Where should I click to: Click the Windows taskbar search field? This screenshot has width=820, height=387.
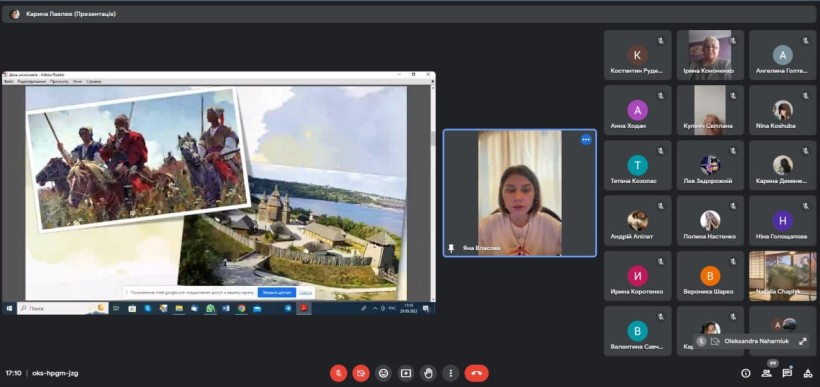click(63, 308)
